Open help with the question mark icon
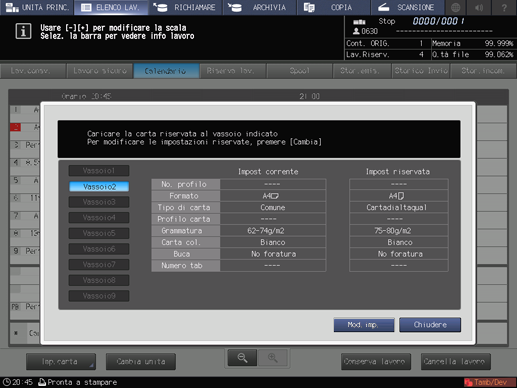The image size is (517, 388). (504, 7)
